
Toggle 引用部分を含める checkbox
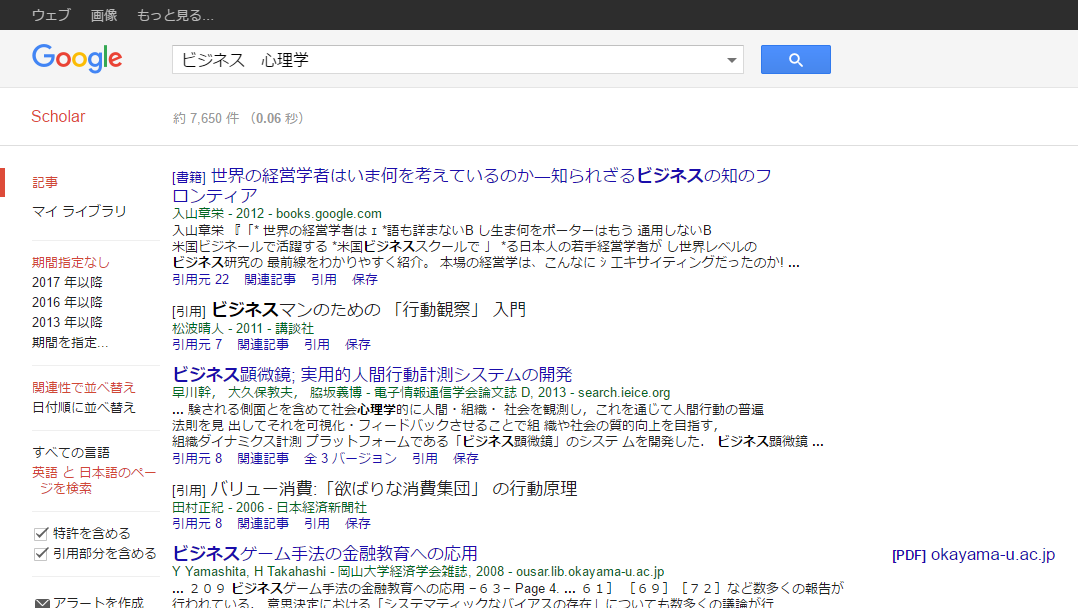click(41, 554)
